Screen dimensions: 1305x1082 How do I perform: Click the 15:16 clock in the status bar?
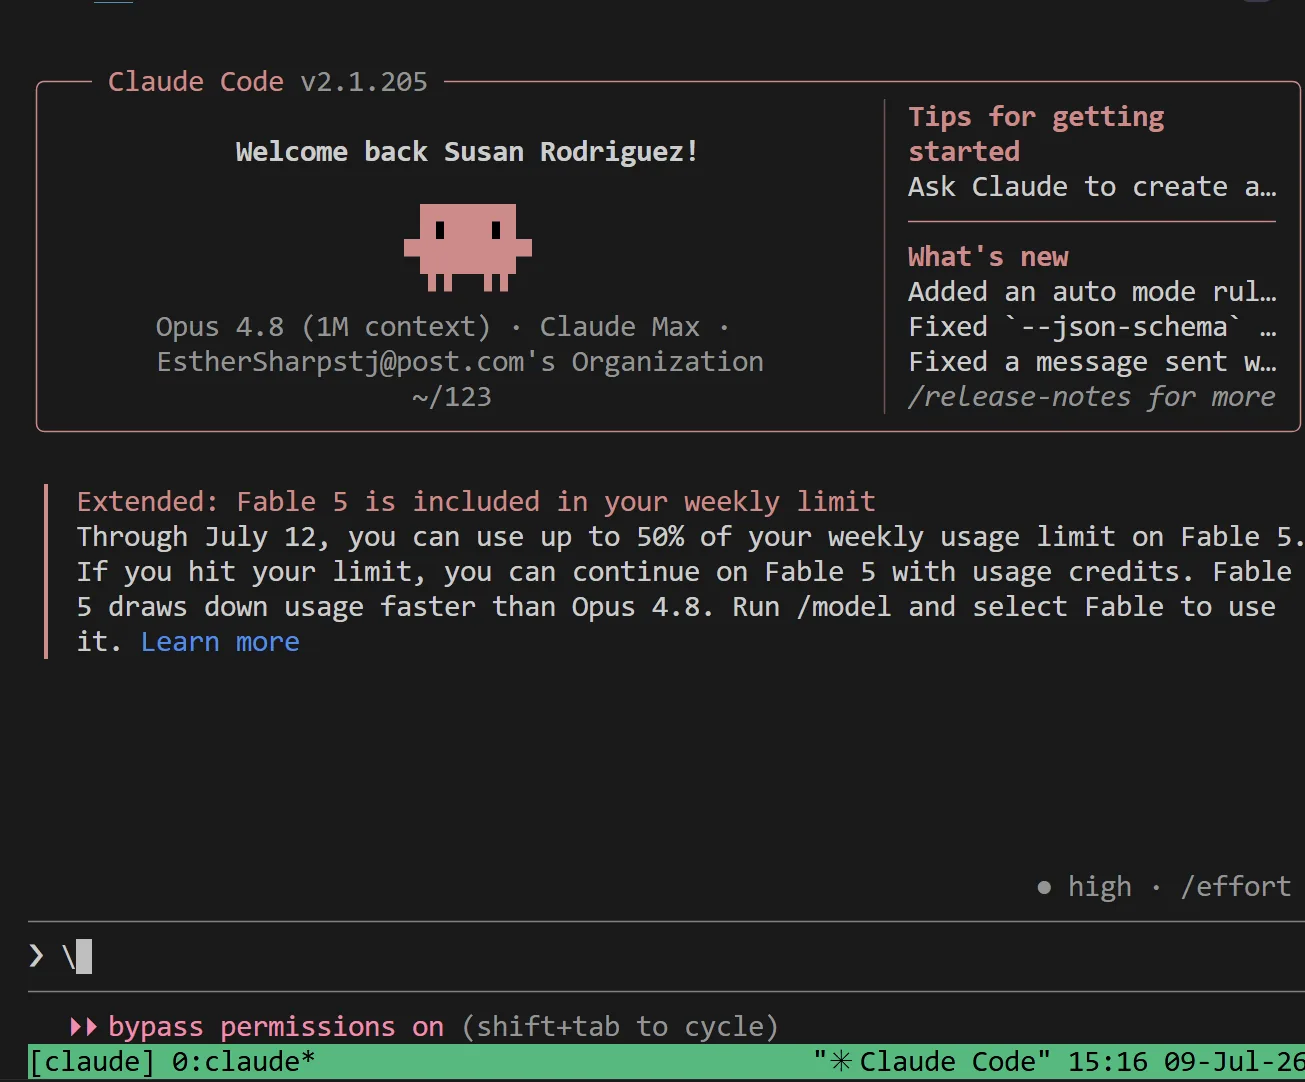click(x=1107, y=1062)
